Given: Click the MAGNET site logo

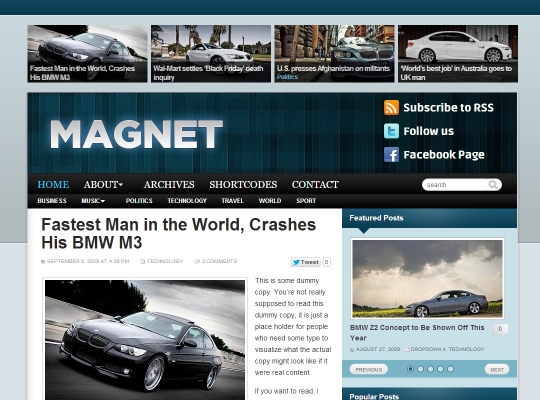Looking at the screenshot, I should click(136, 134).
